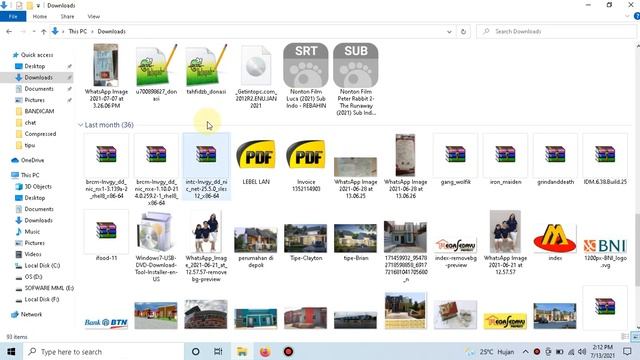
Task: Select the brcm-lnvgy nx1 archive file
Action: [x=106, y=167]
